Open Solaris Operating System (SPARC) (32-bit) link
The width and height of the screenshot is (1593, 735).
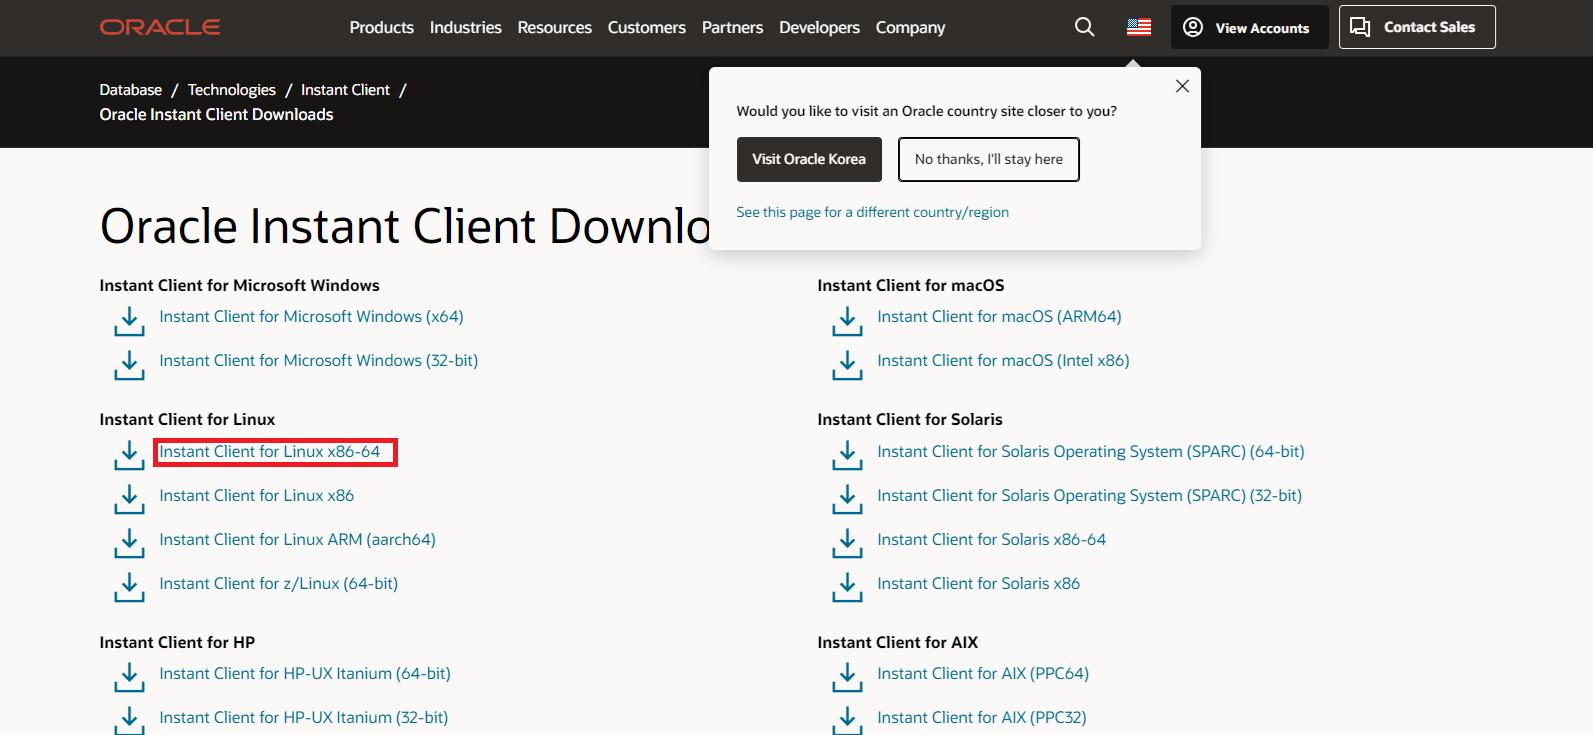coord(1089,495)
